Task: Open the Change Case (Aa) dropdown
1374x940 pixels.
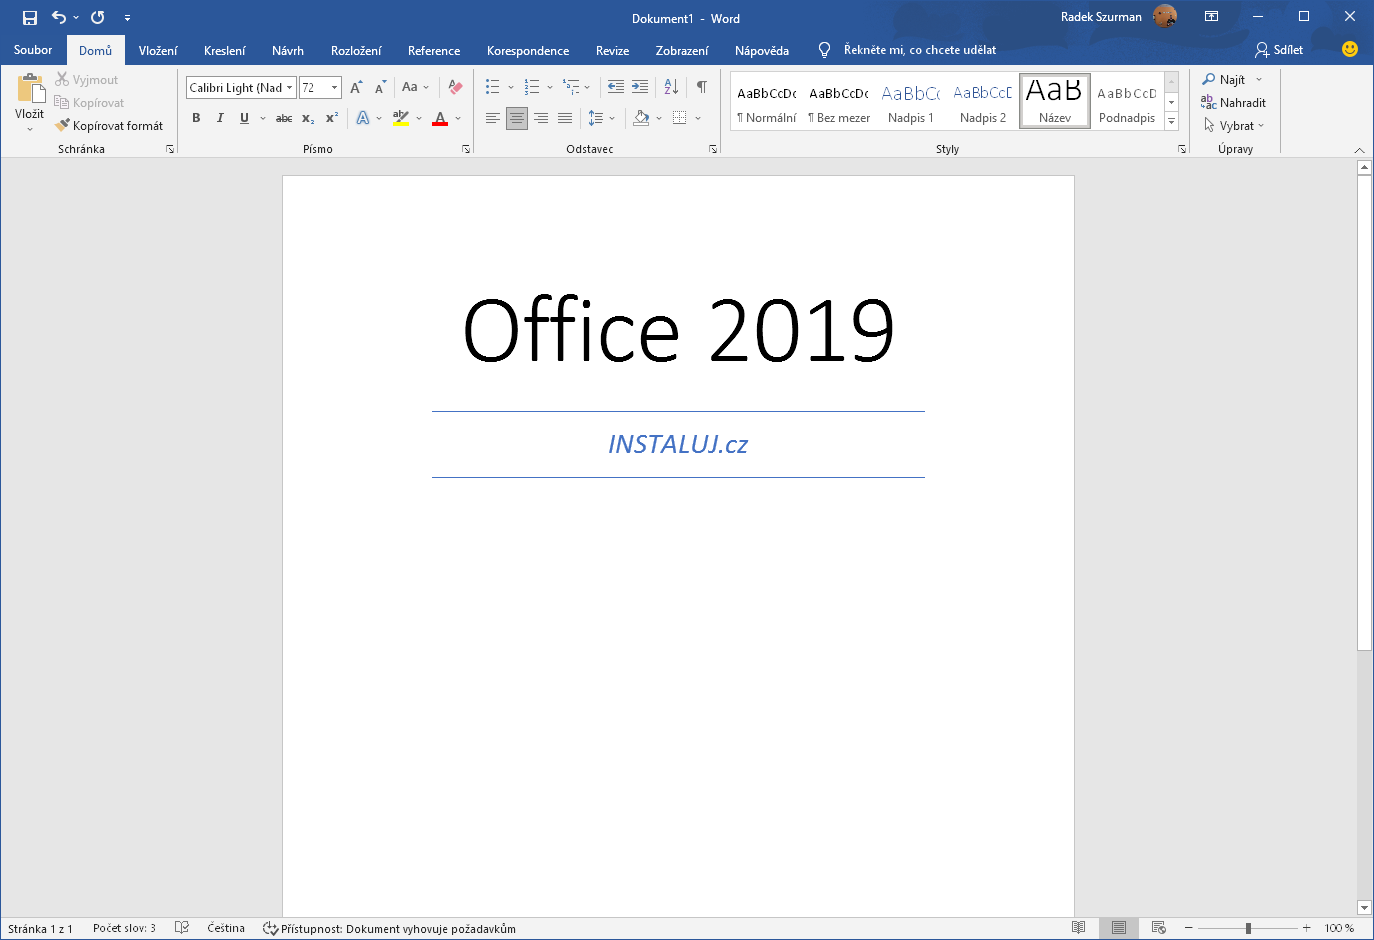Action: point(415,87)
